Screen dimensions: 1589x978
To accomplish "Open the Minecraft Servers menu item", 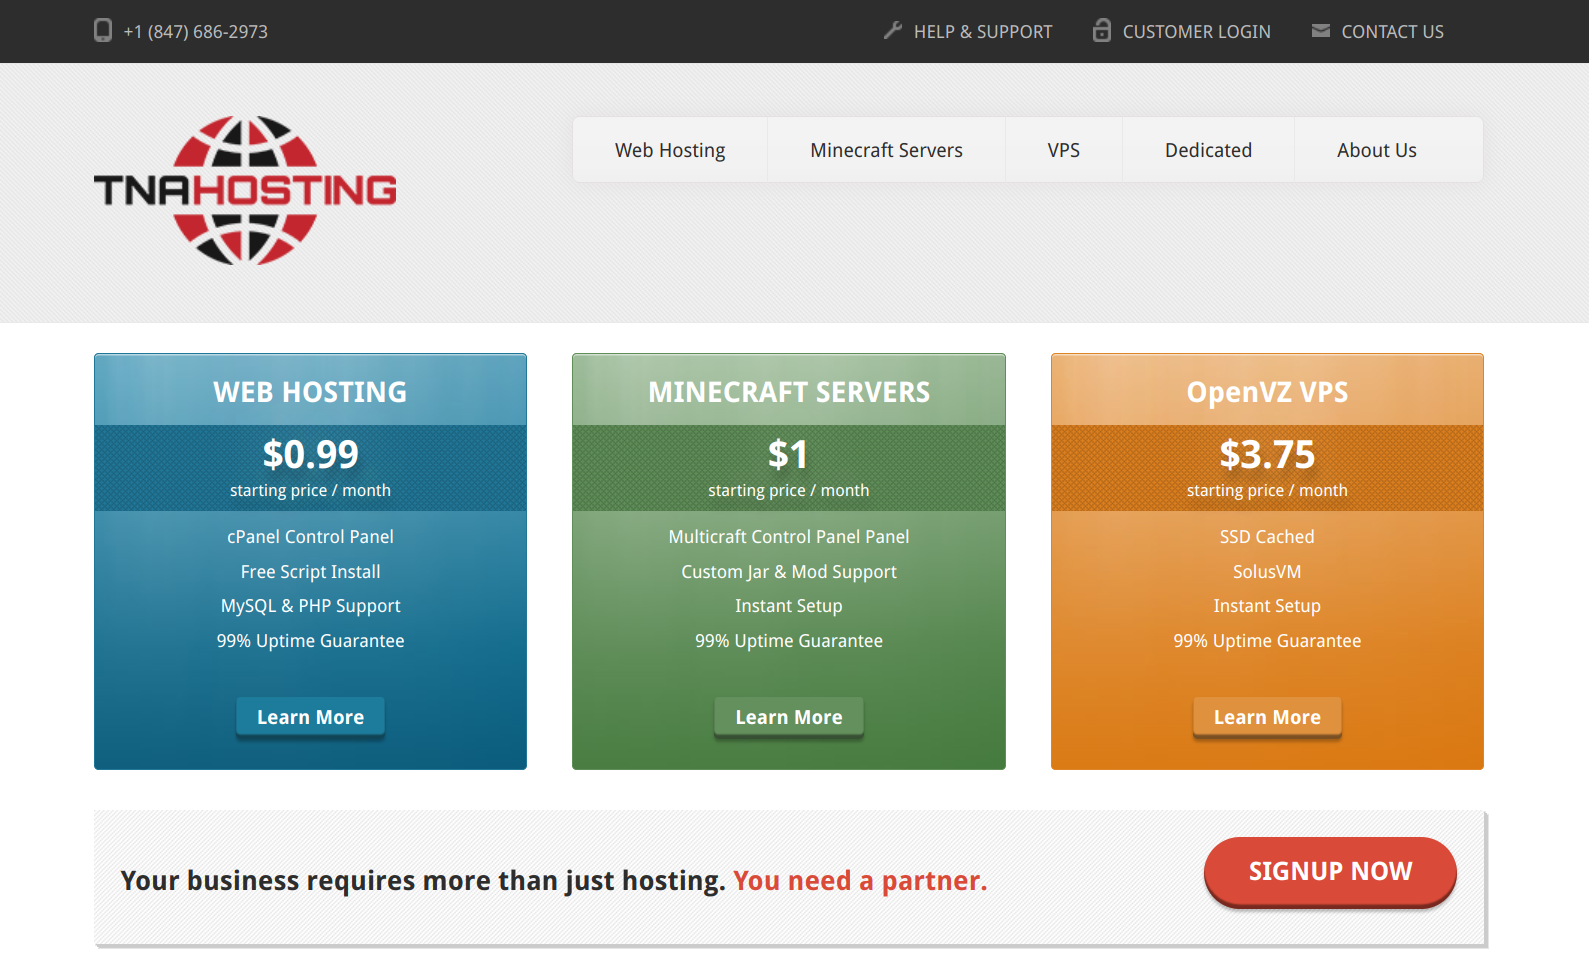I will click(886, 150).
